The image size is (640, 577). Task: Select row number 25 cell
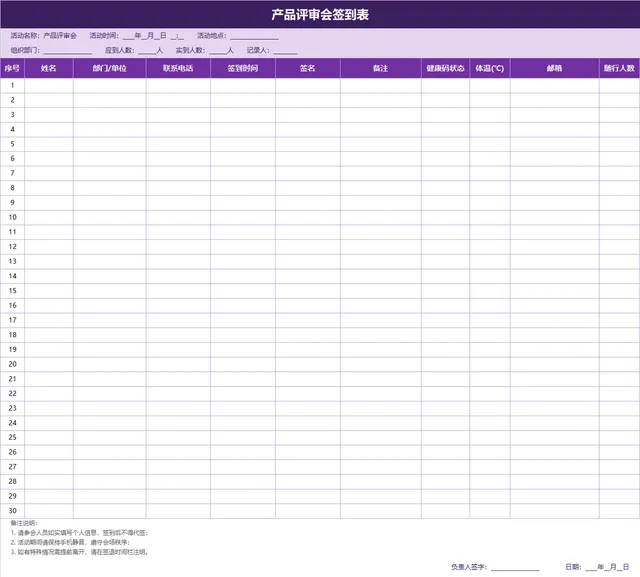pos(12,437)
